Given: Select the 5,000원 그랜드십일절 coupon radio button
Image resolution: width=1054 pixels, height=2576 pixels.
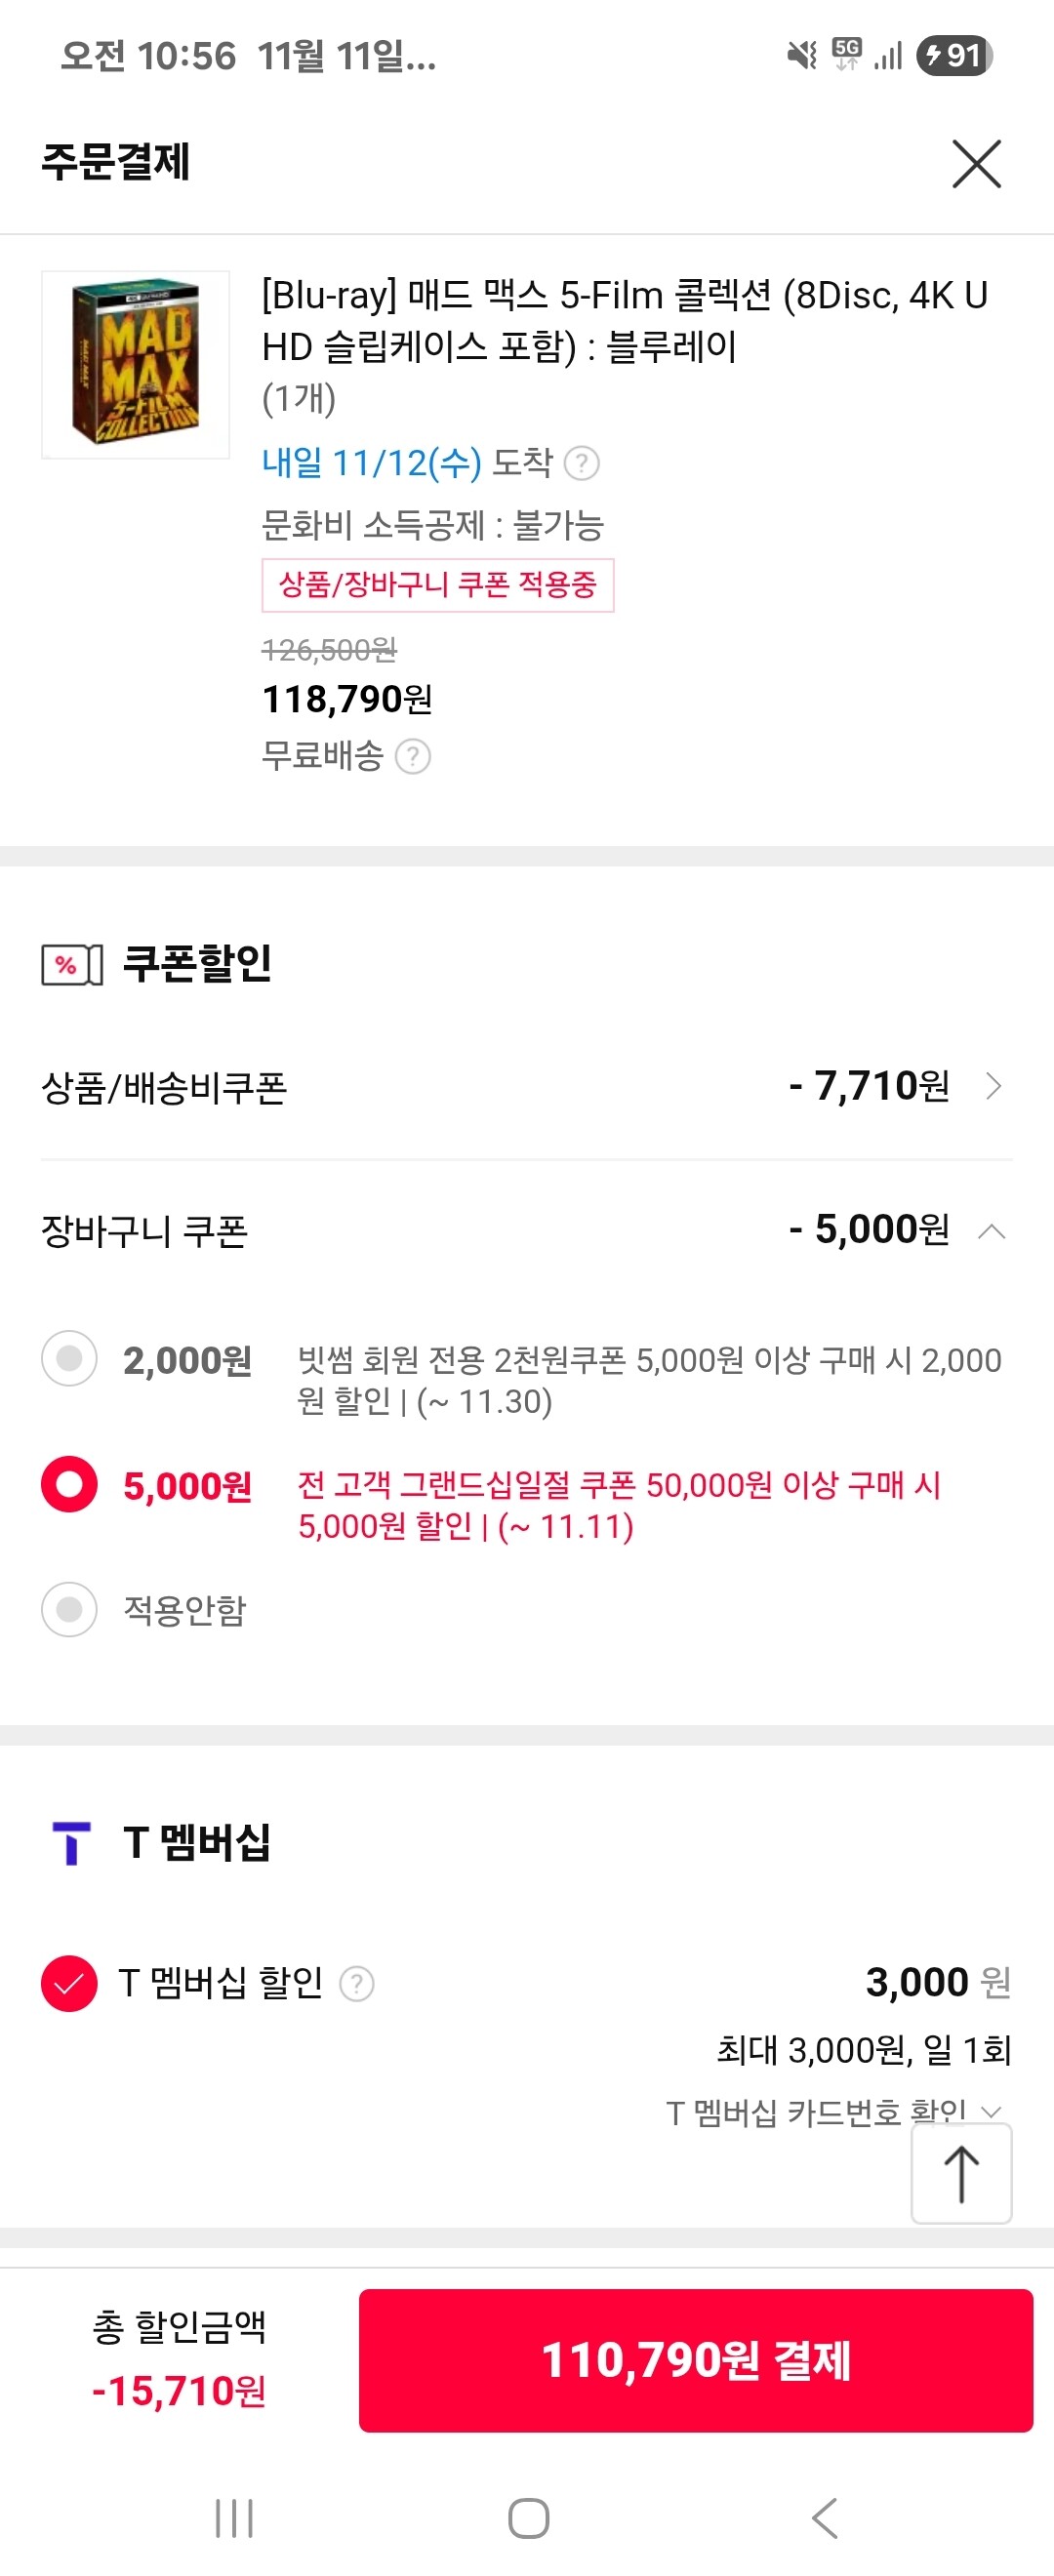Looking at the screenshot, I should [x=69, y=1485].
